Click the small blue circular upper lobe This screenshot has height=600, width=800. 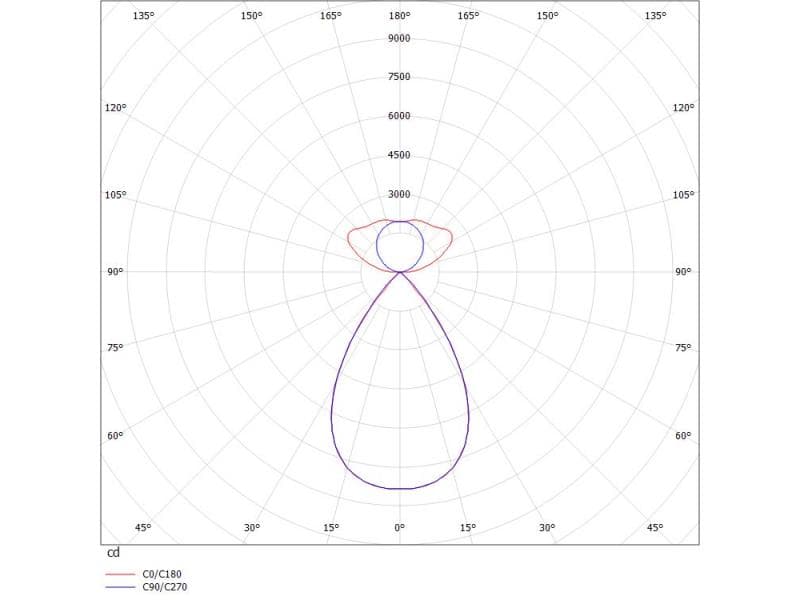377,245
